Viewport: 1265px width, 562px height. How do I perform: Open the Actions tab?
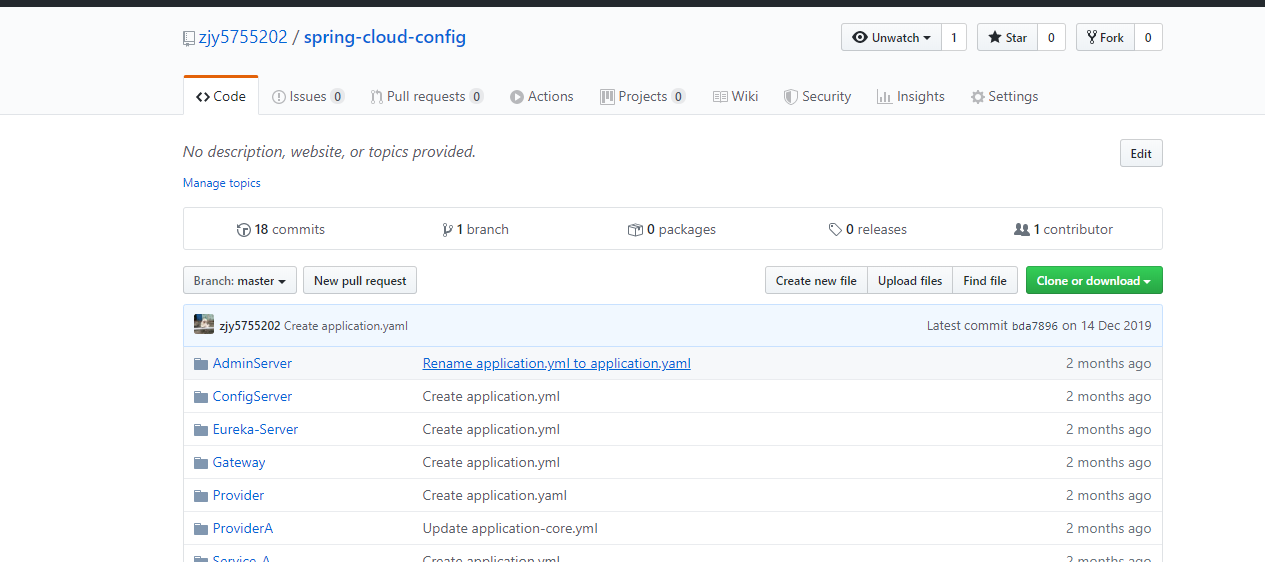(x=542, y=97)
